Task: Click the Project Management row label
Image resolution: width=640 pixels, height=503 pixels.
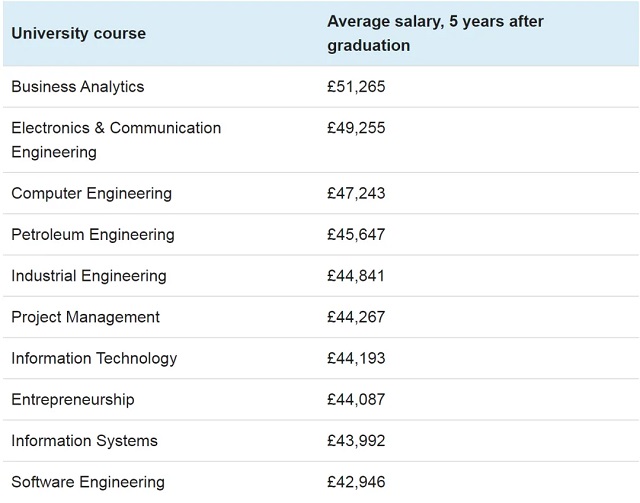Action: [85, 317]
